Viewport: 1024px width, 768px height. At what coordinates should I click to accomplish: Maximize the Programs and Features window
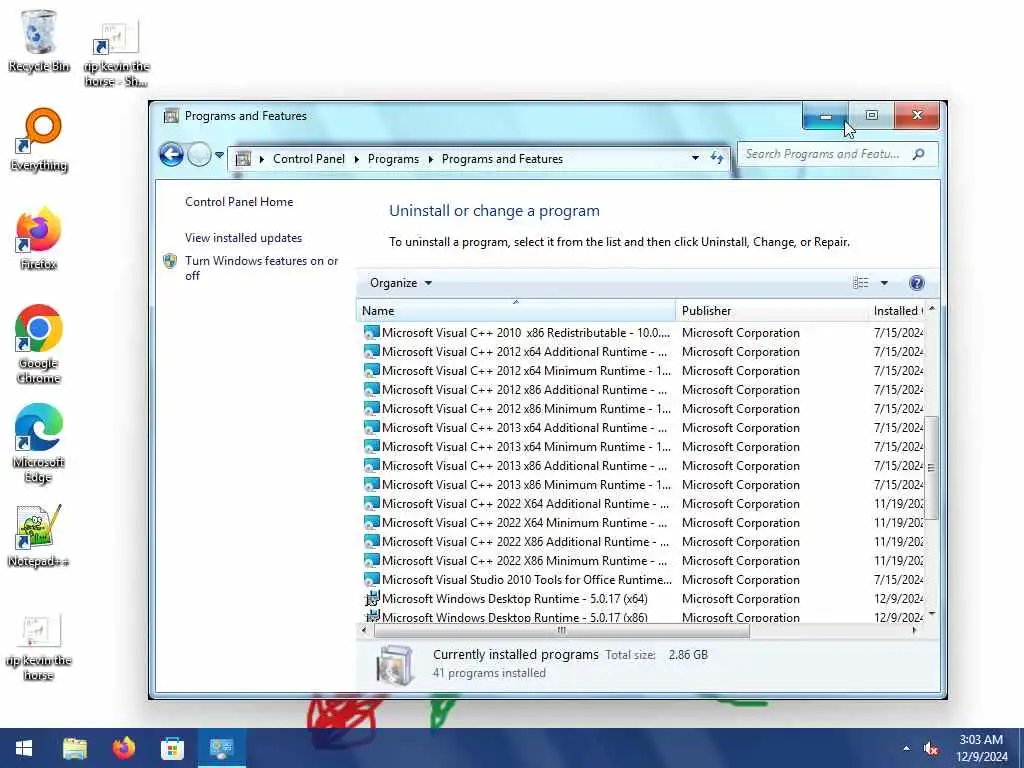(871, 116)
